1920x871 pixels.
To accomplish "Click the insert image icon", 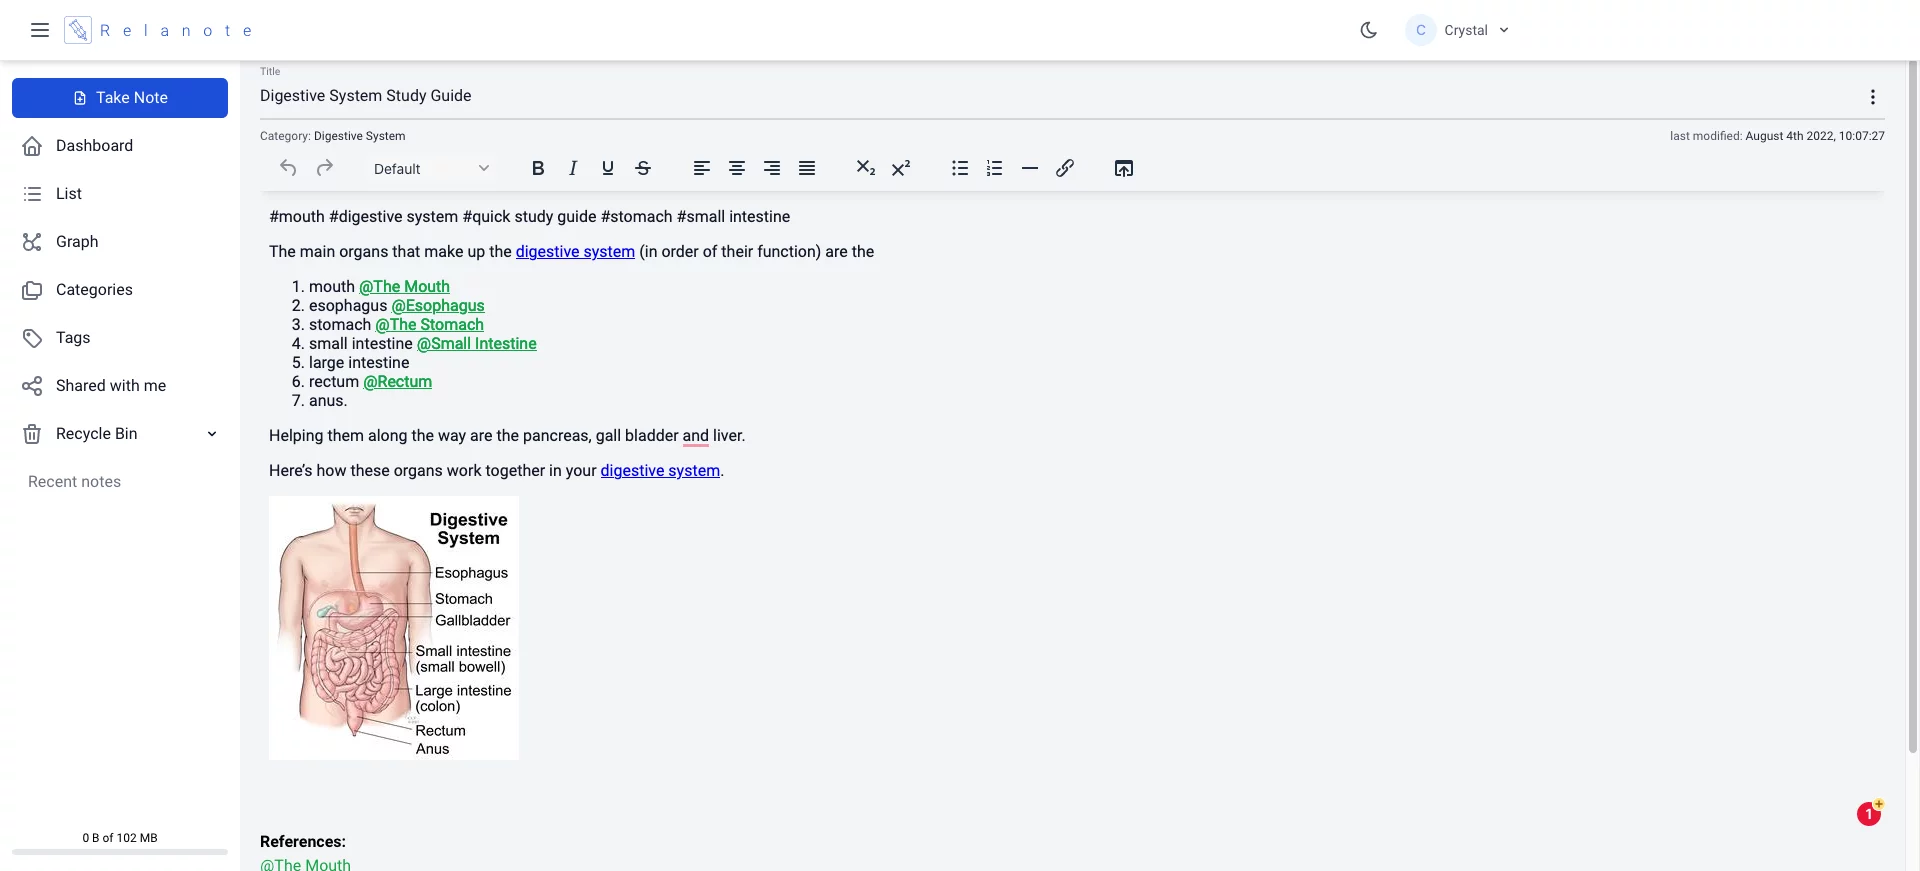I will pyautogui.click(x=1124, y=168).
